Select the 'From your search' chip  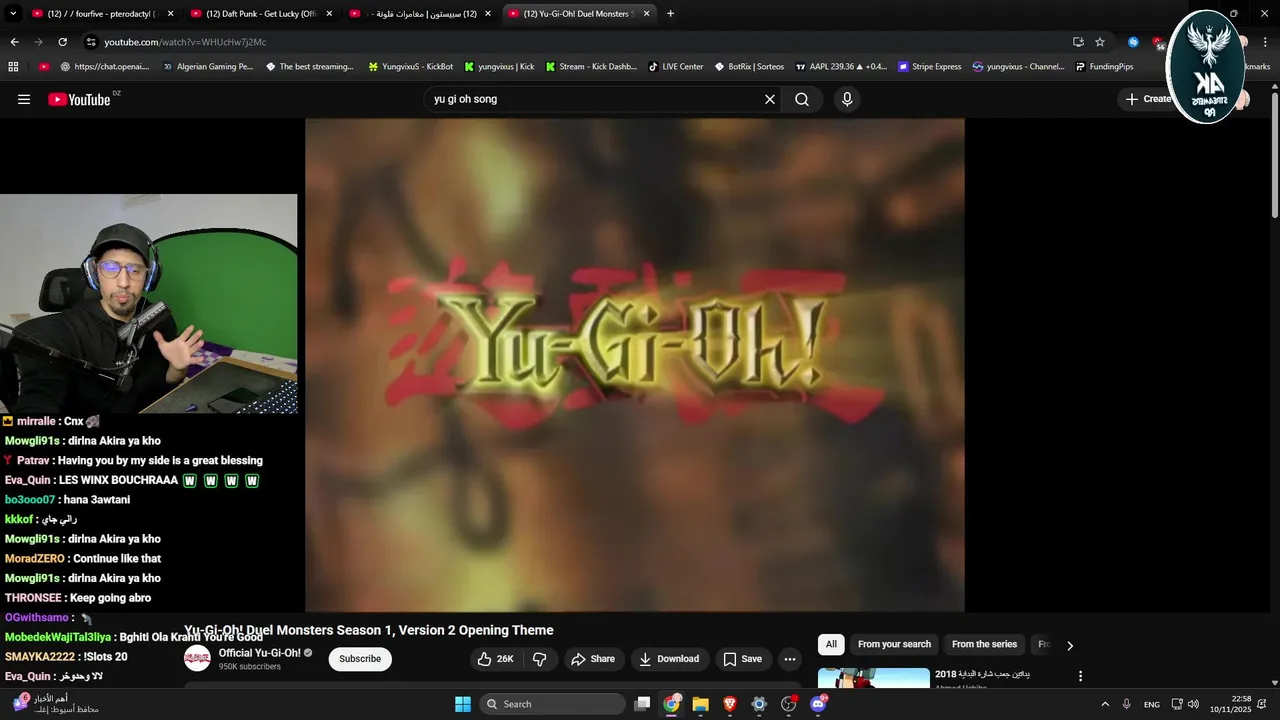(x=894, y=644)
